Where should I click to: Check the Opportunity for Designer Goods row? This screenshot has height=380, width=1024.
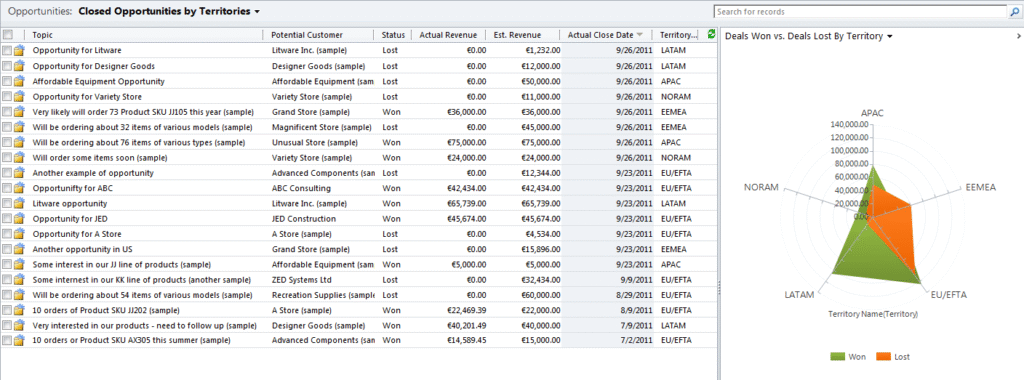pyautogui.click(x=7, y=66)
